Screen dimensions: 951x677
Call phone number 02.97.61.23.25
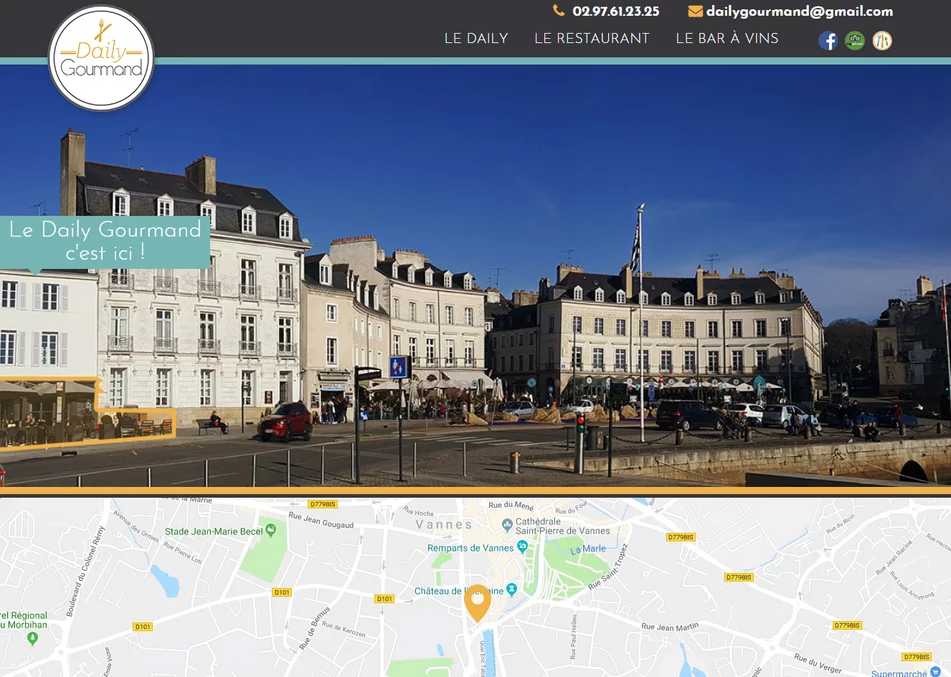point(615,12)
